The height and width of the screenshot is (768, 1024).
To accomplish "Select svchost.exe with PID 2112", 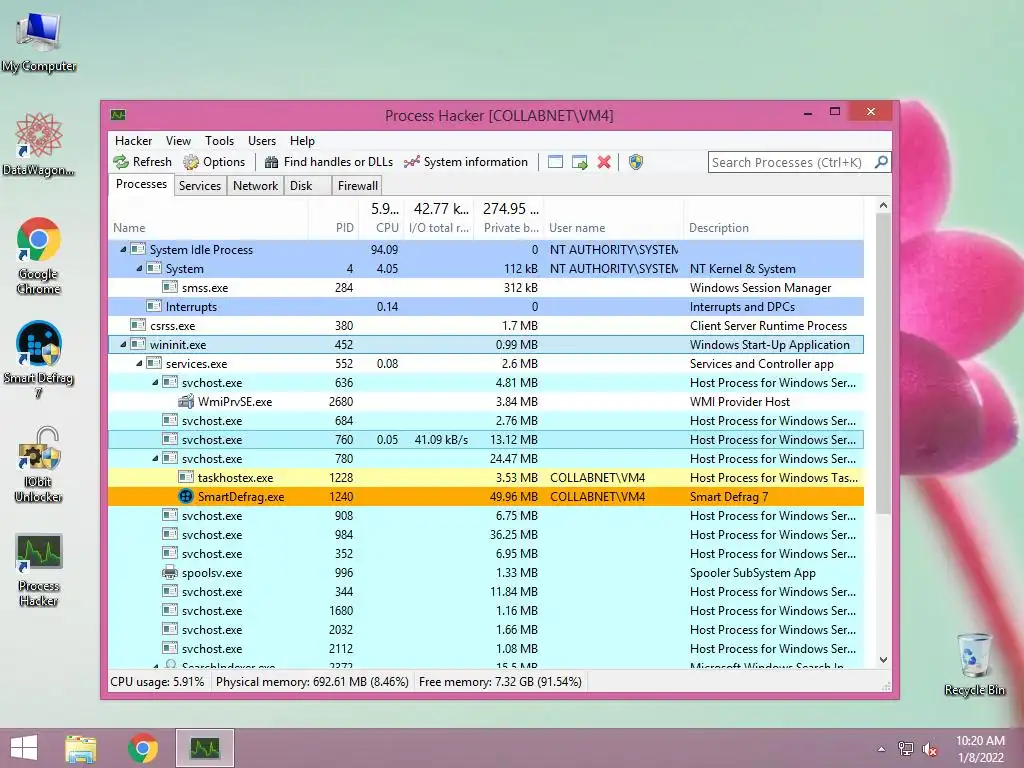I will coord(486,648).
